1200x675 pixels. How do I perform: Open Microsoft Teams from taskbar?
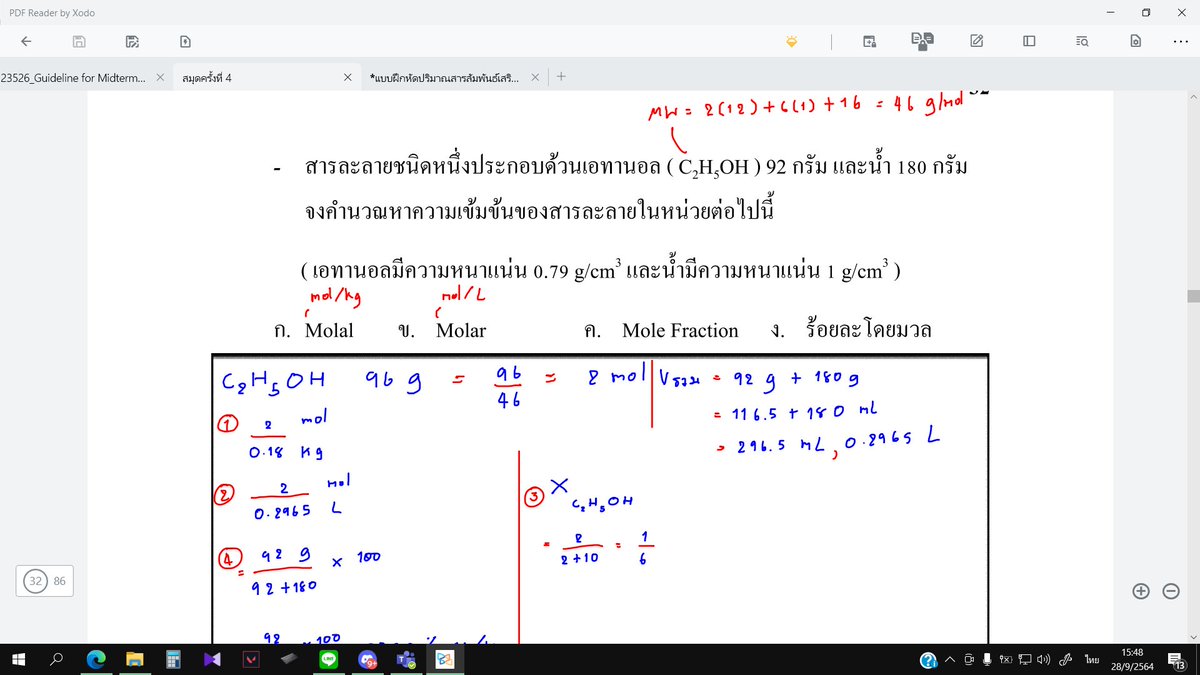(x=405, y=659)
